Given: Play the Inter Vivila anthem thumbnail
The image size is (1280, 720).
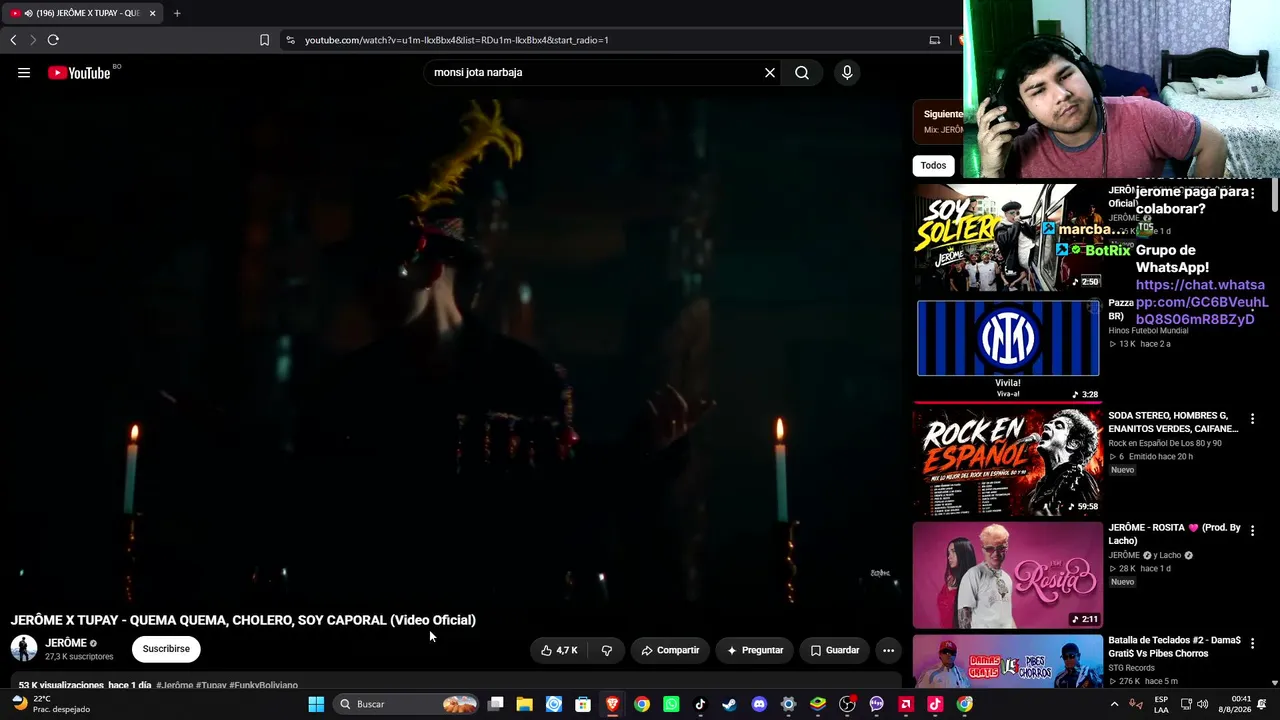Looking at the screenshot, I should [1008, 349].
